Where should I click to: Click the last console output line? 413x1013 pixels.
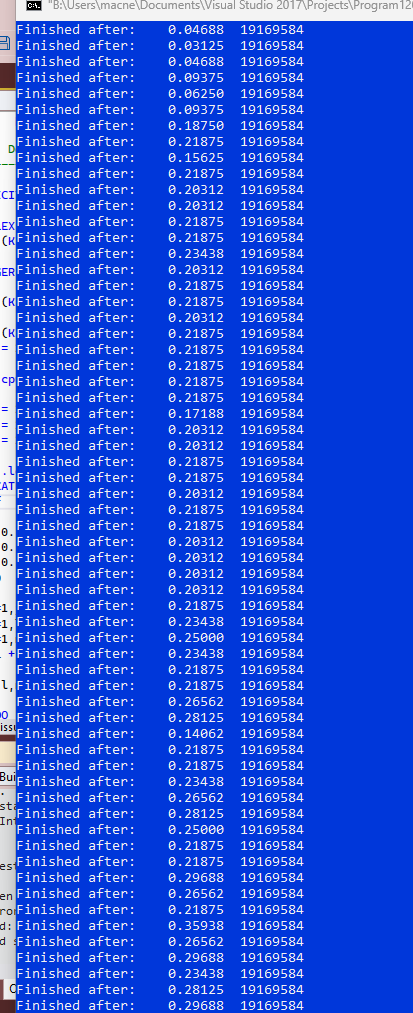(160, 1005)
